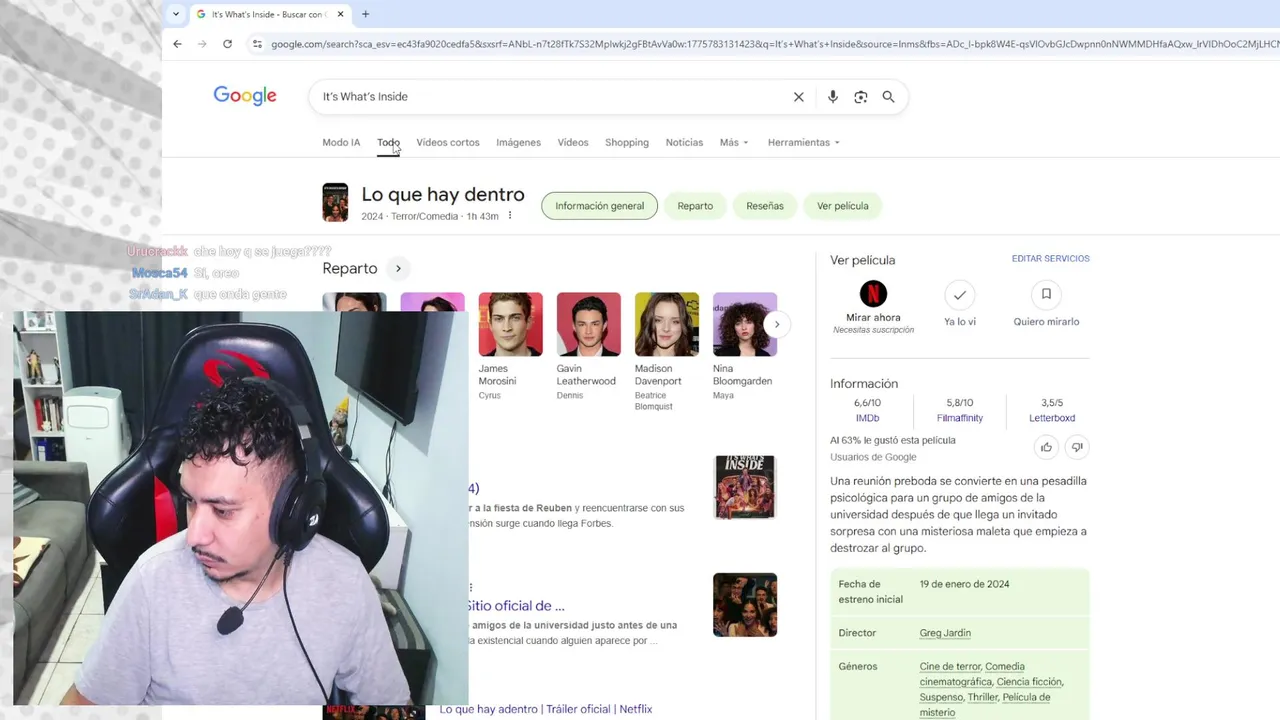Select the Reparto chip
Viewport: 1280px width, 720px height.
[x=695, y=206]
